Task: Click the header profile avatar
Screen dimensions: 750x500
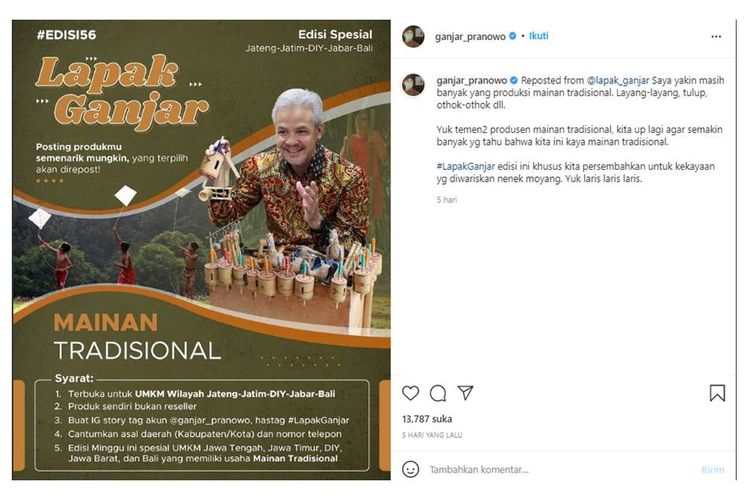Action: click(413, 36)
